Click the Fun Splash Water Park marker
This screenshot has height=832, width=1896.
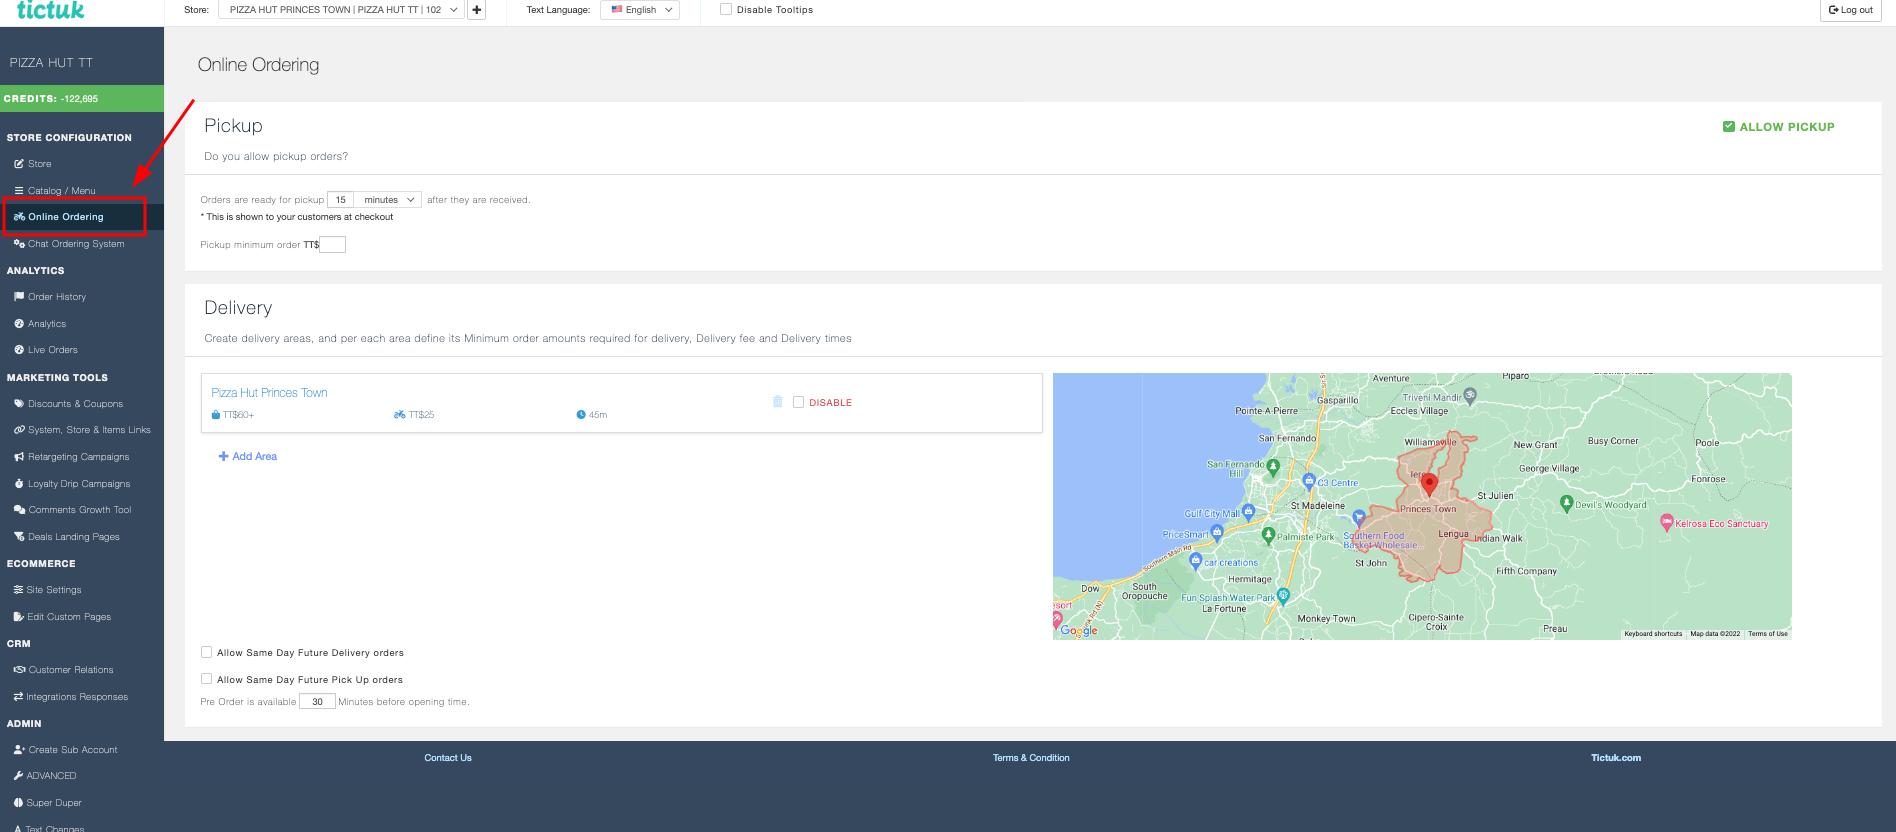(x=1283, y=595)
